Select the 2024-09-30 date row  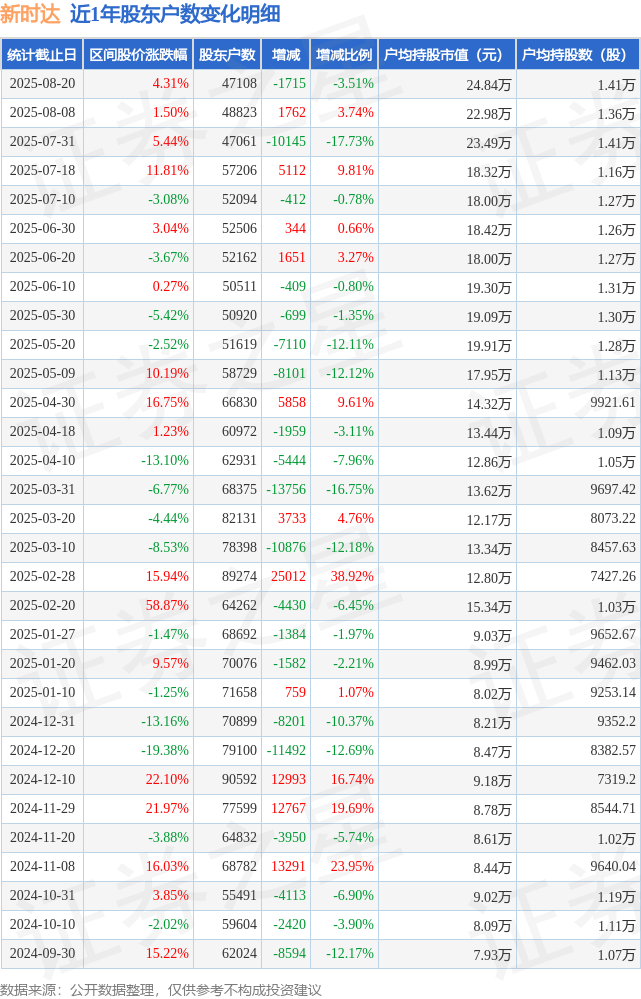(320, 954)
